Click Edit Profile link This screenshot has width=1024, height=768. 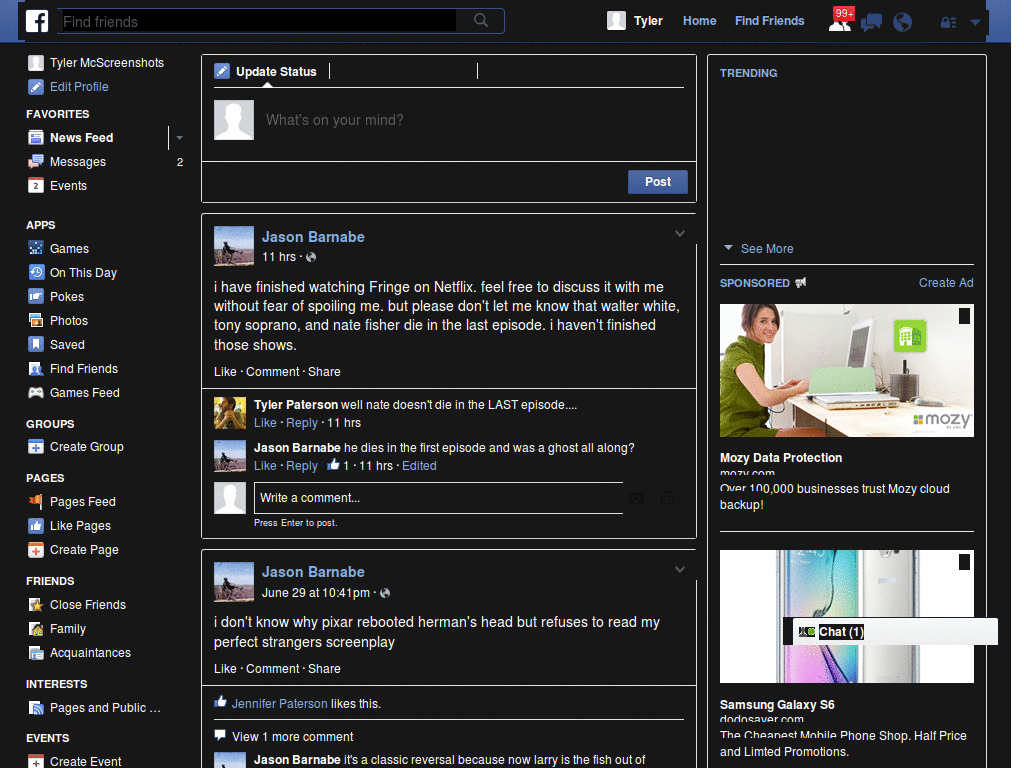79,86
